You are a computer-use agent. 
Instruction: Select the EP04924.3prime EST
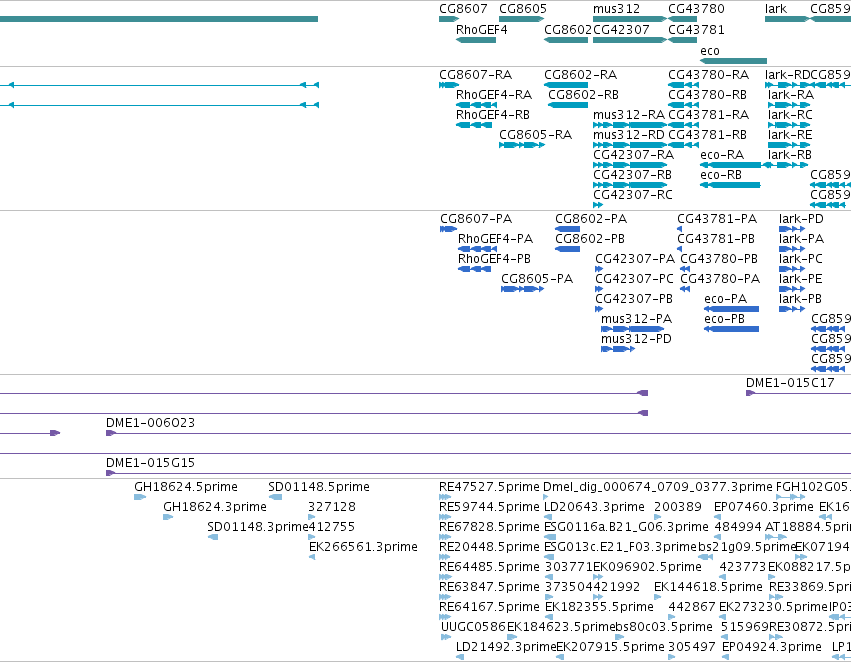click(726, 657)
